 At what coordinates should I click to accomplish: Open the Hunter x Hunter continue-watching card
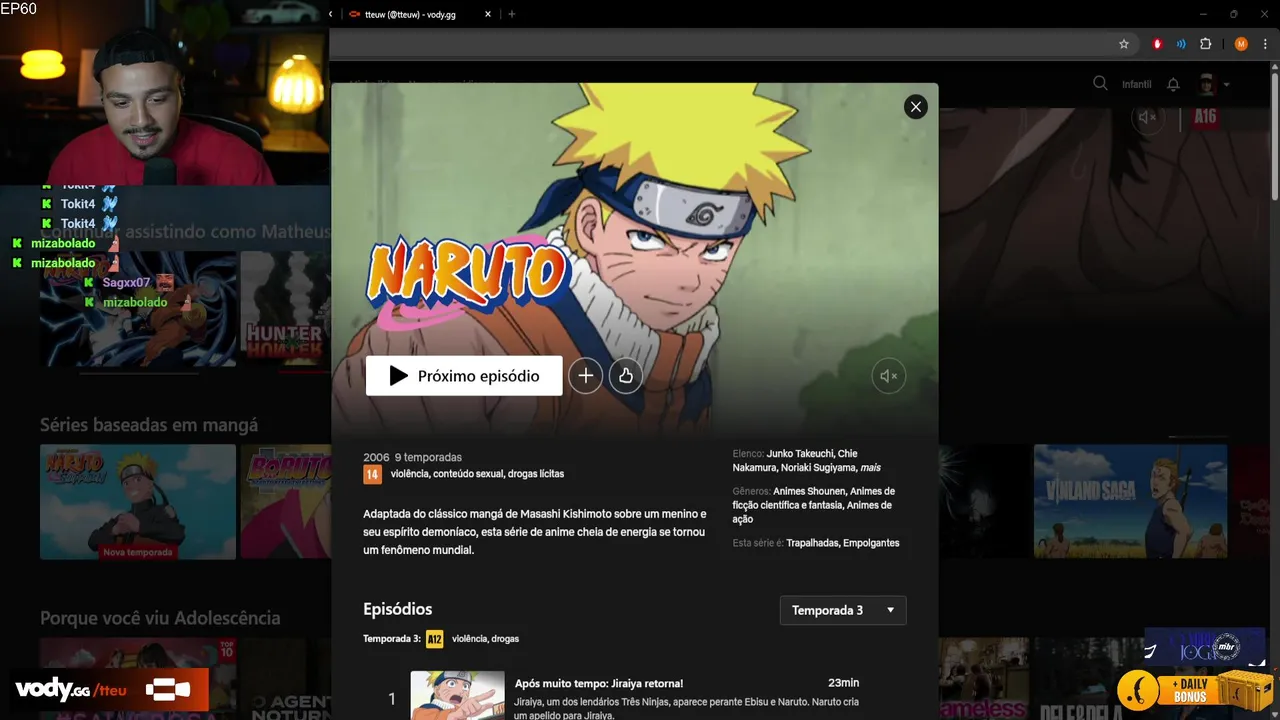[286, 308]
